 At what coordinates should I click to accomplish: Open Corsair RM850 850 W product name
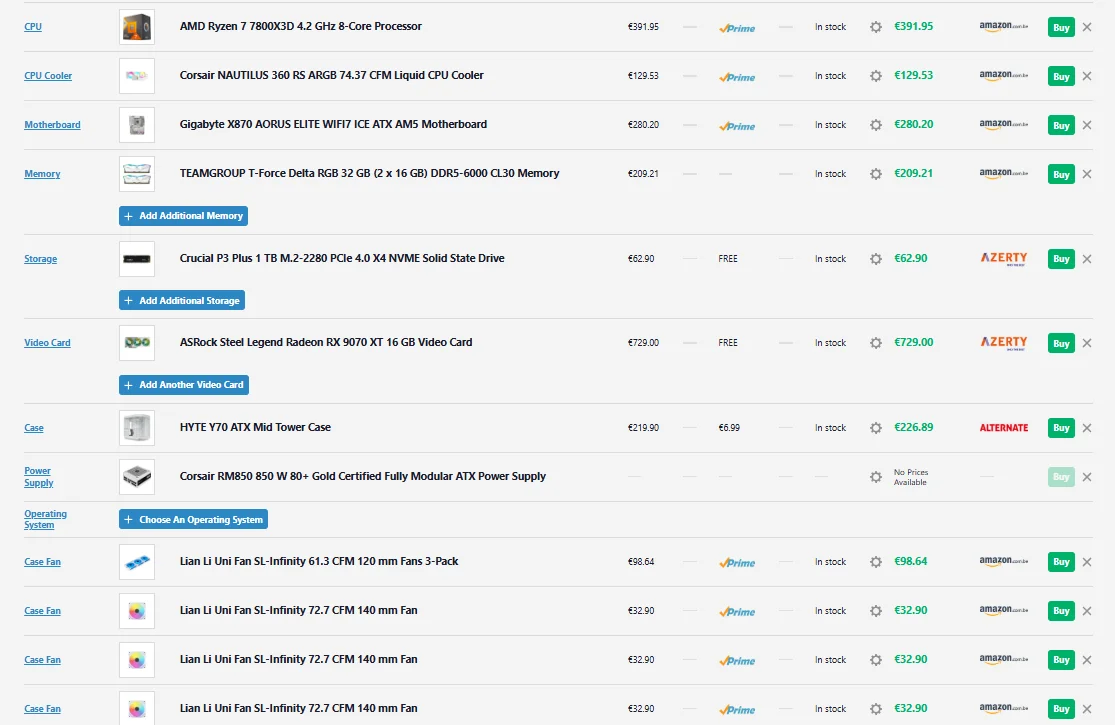(363, 476)
